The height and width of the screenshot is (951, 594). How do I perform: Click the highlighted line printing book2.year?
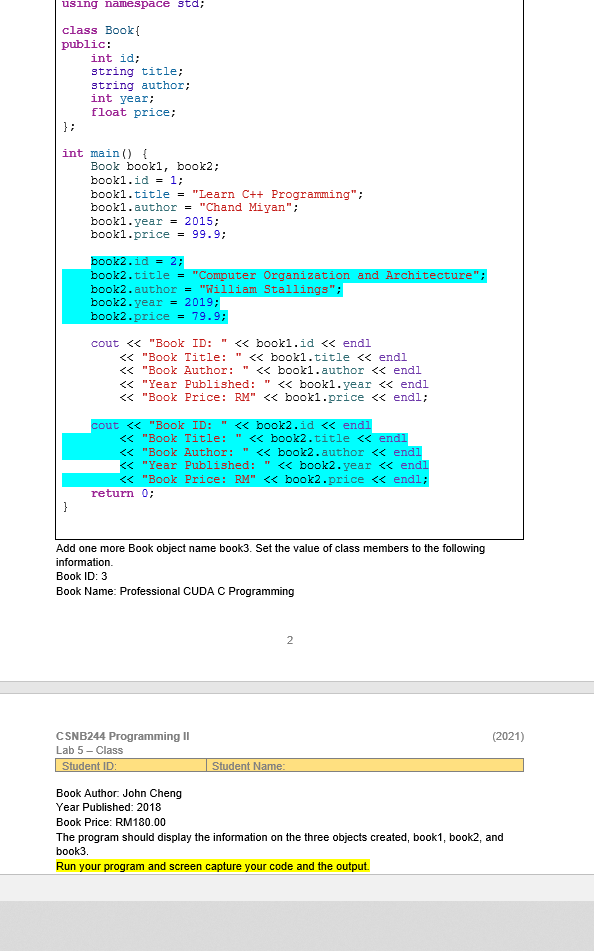tap(274, 465)
